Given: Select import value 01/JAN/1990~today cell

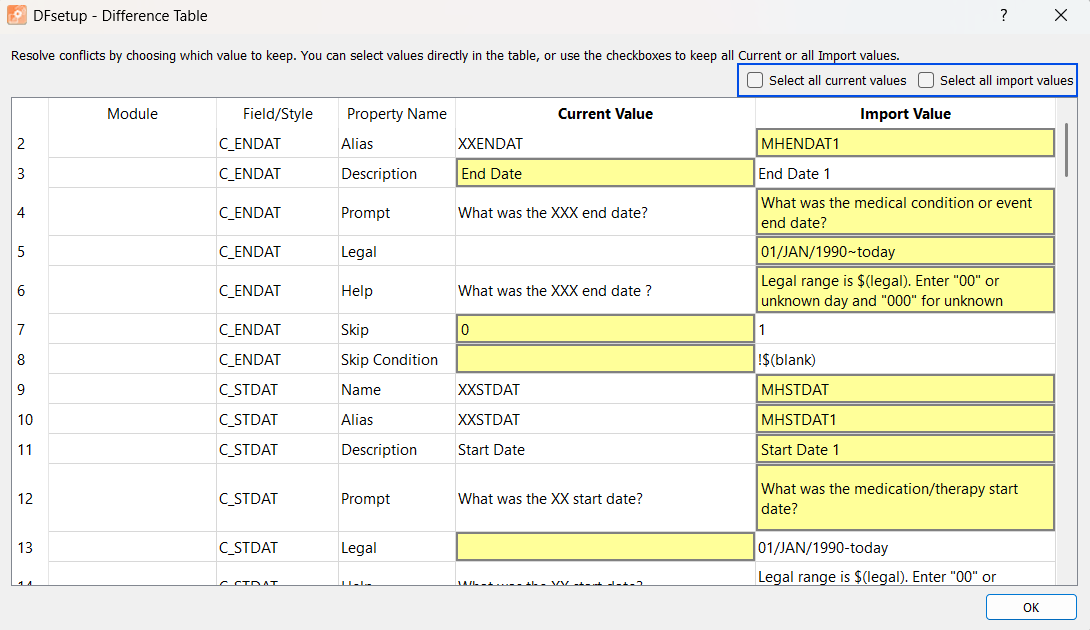Looking at the screenshot, I should (x=905, y=251).
